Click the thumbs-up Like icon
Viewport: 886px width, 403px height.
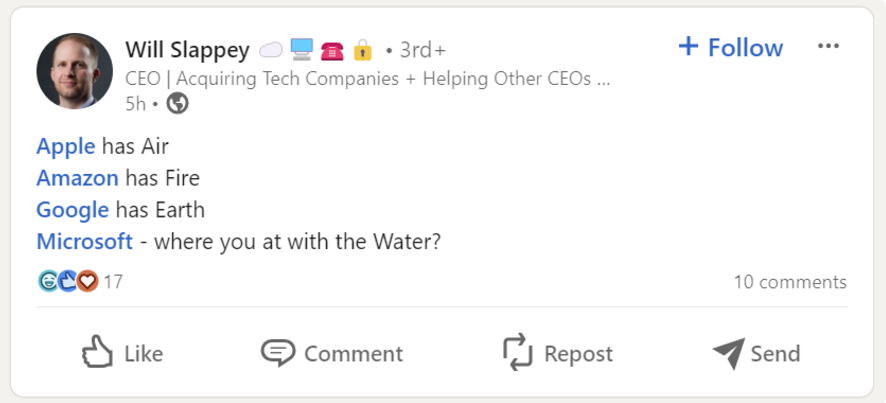pos(96,352)
